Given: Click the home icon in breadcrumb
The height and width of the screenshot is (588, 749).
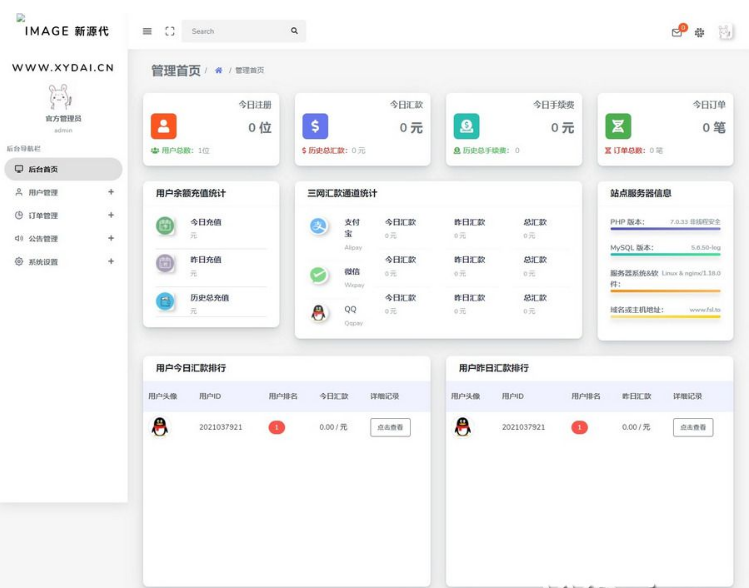Looking at the screenshot, I should coord(219,71).
